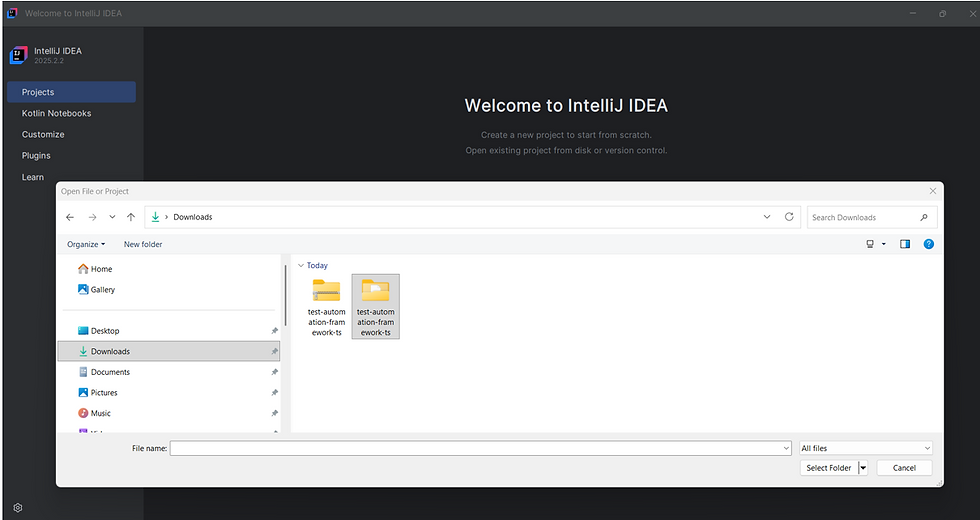Expand the File name dropdown arrow
980x520 pixels.
[786, 448]
